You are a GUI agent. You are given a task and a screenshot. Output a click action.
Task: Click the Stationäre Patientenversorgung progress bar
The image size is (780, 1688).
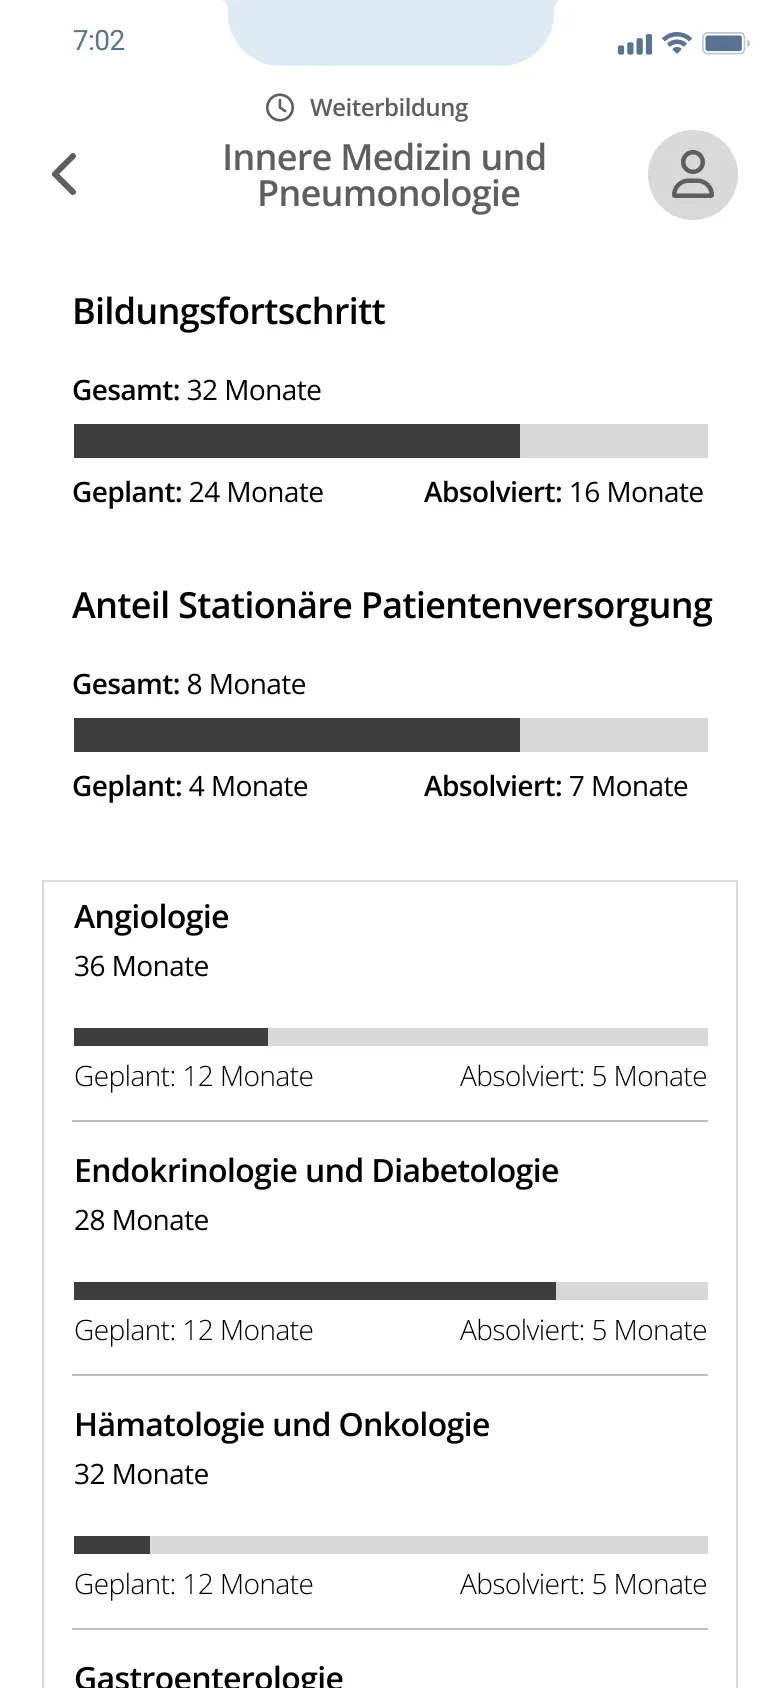point(390,735)
